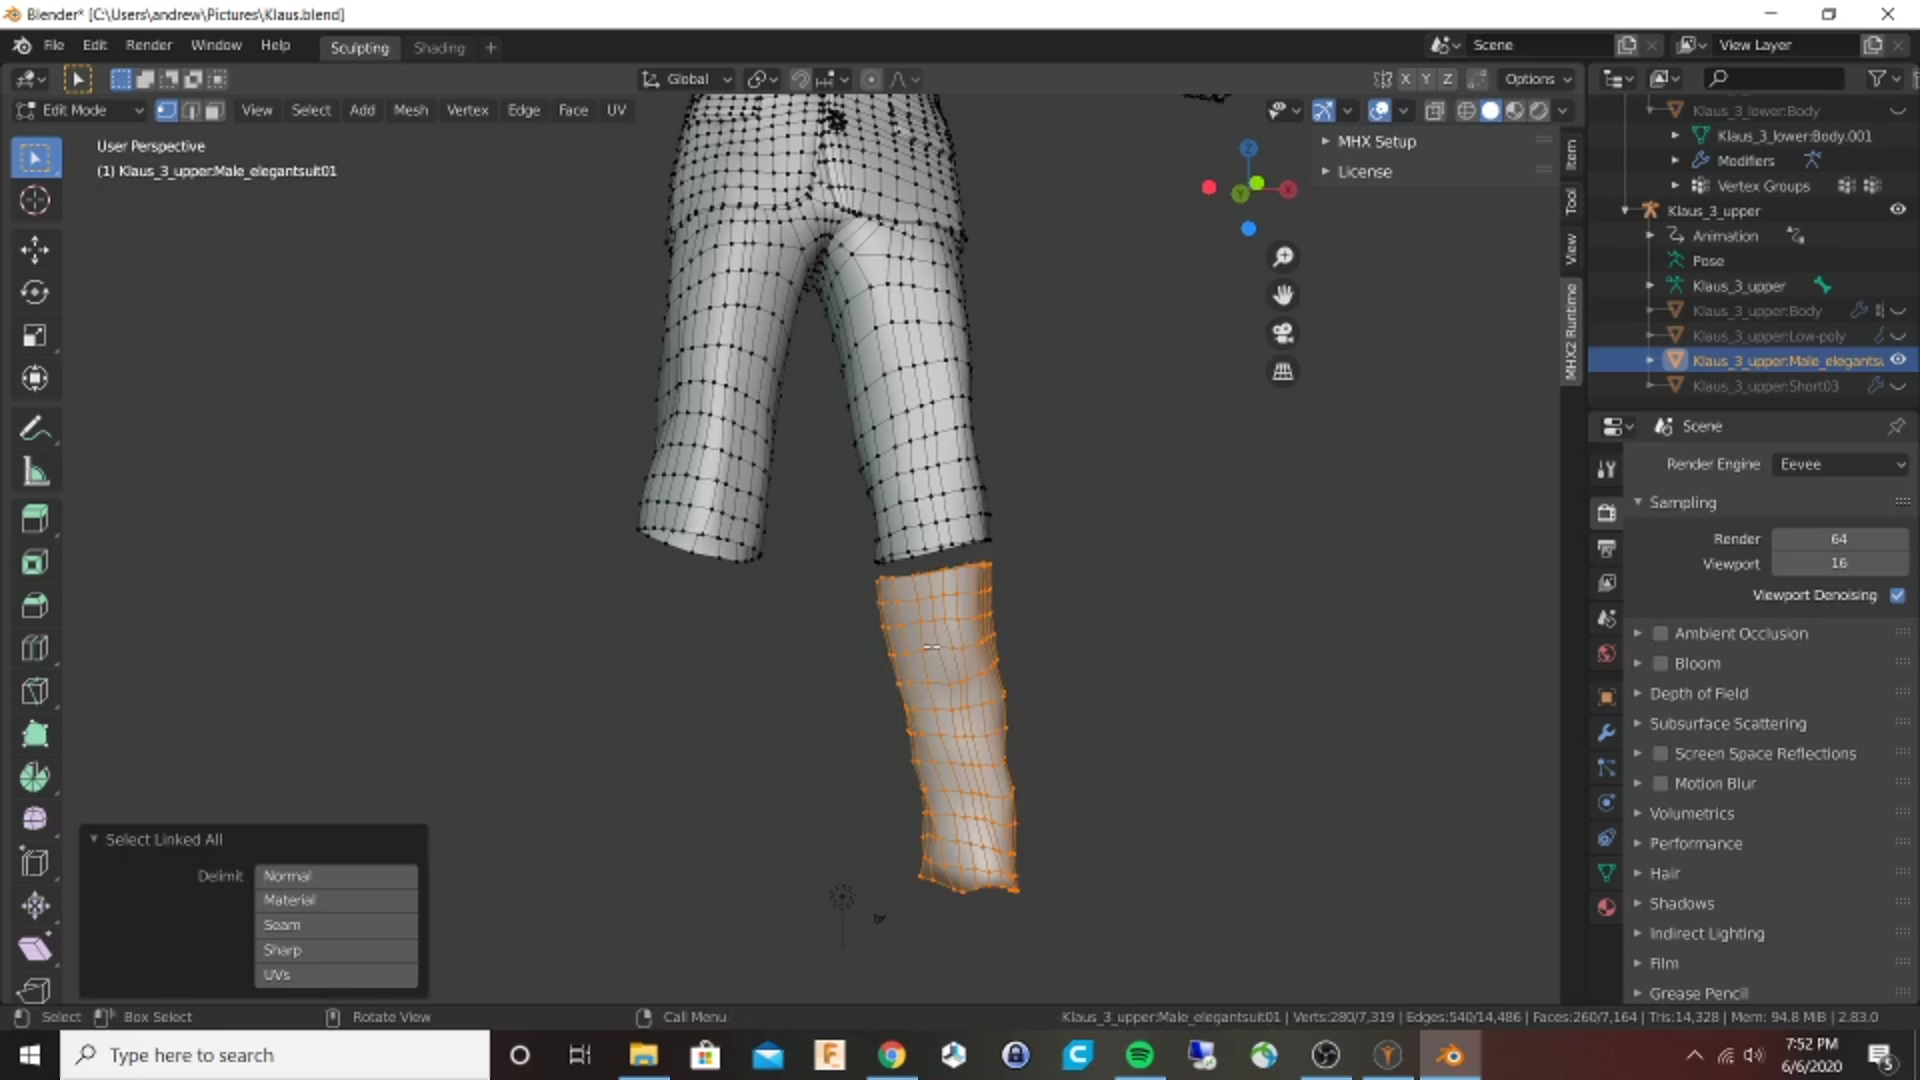Select the Move tool
1920x1080 pixels.
(x=35, y=249)
